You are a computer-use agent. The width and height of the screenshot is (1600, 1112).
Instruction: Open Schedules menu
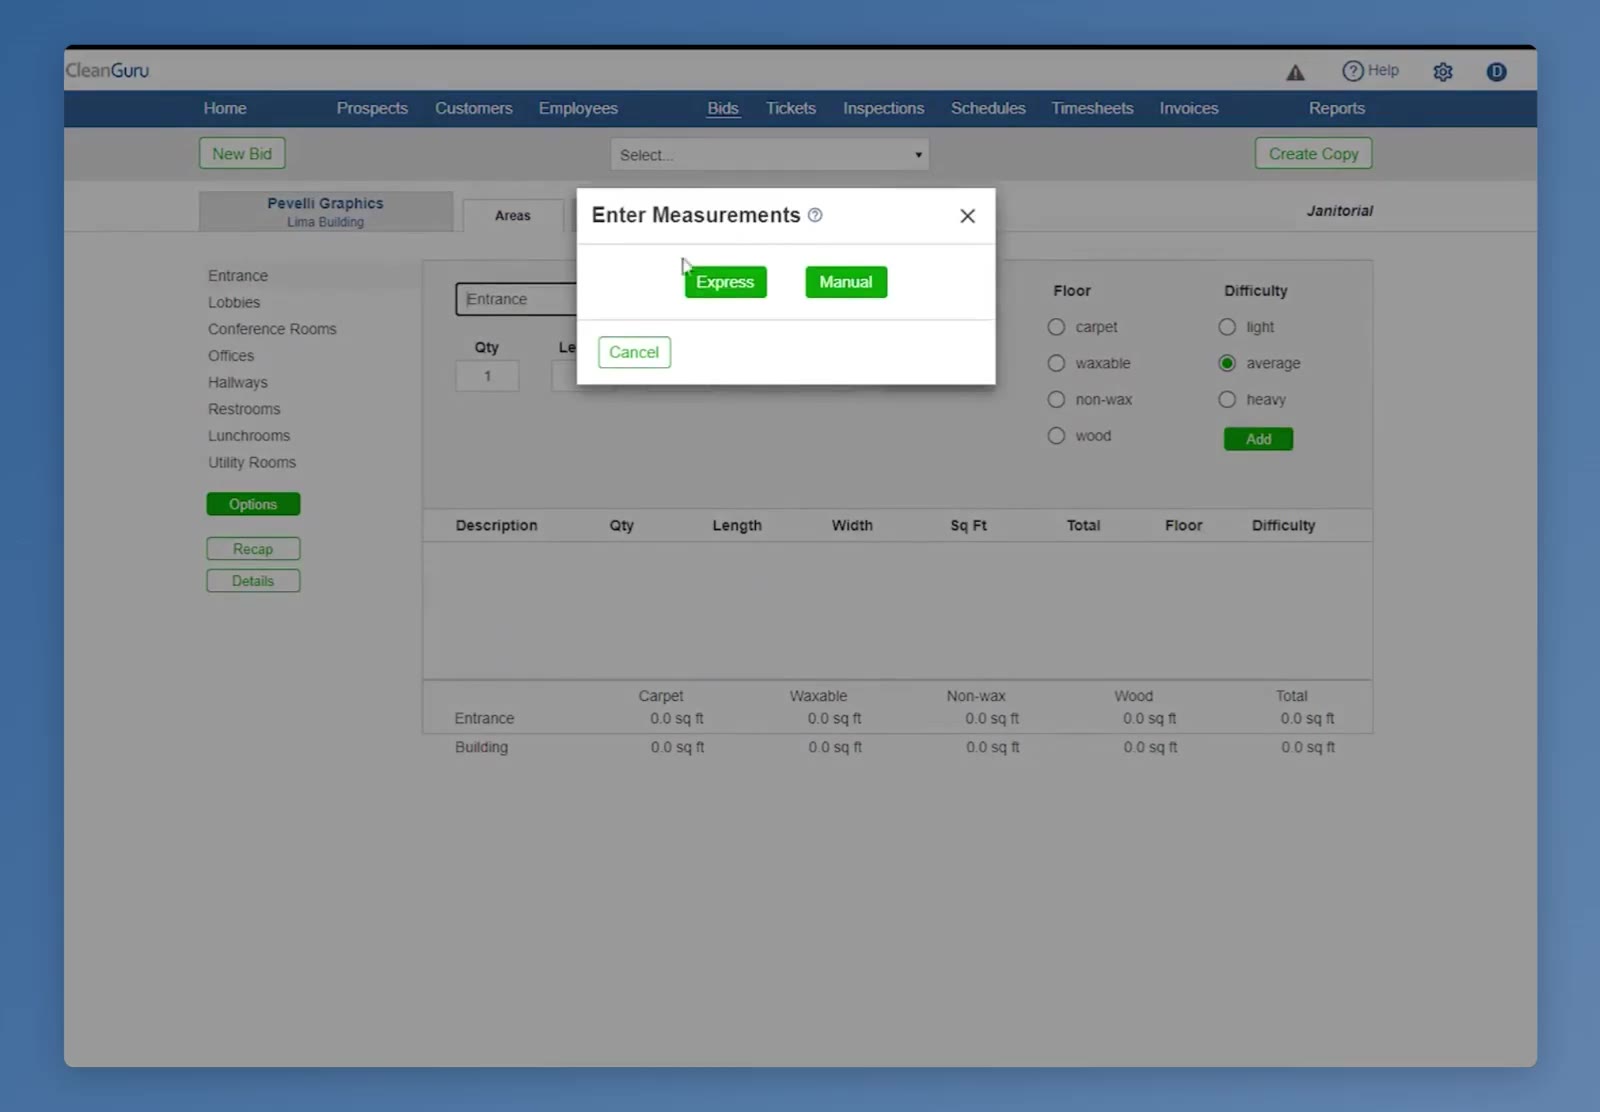pos(988,108)
